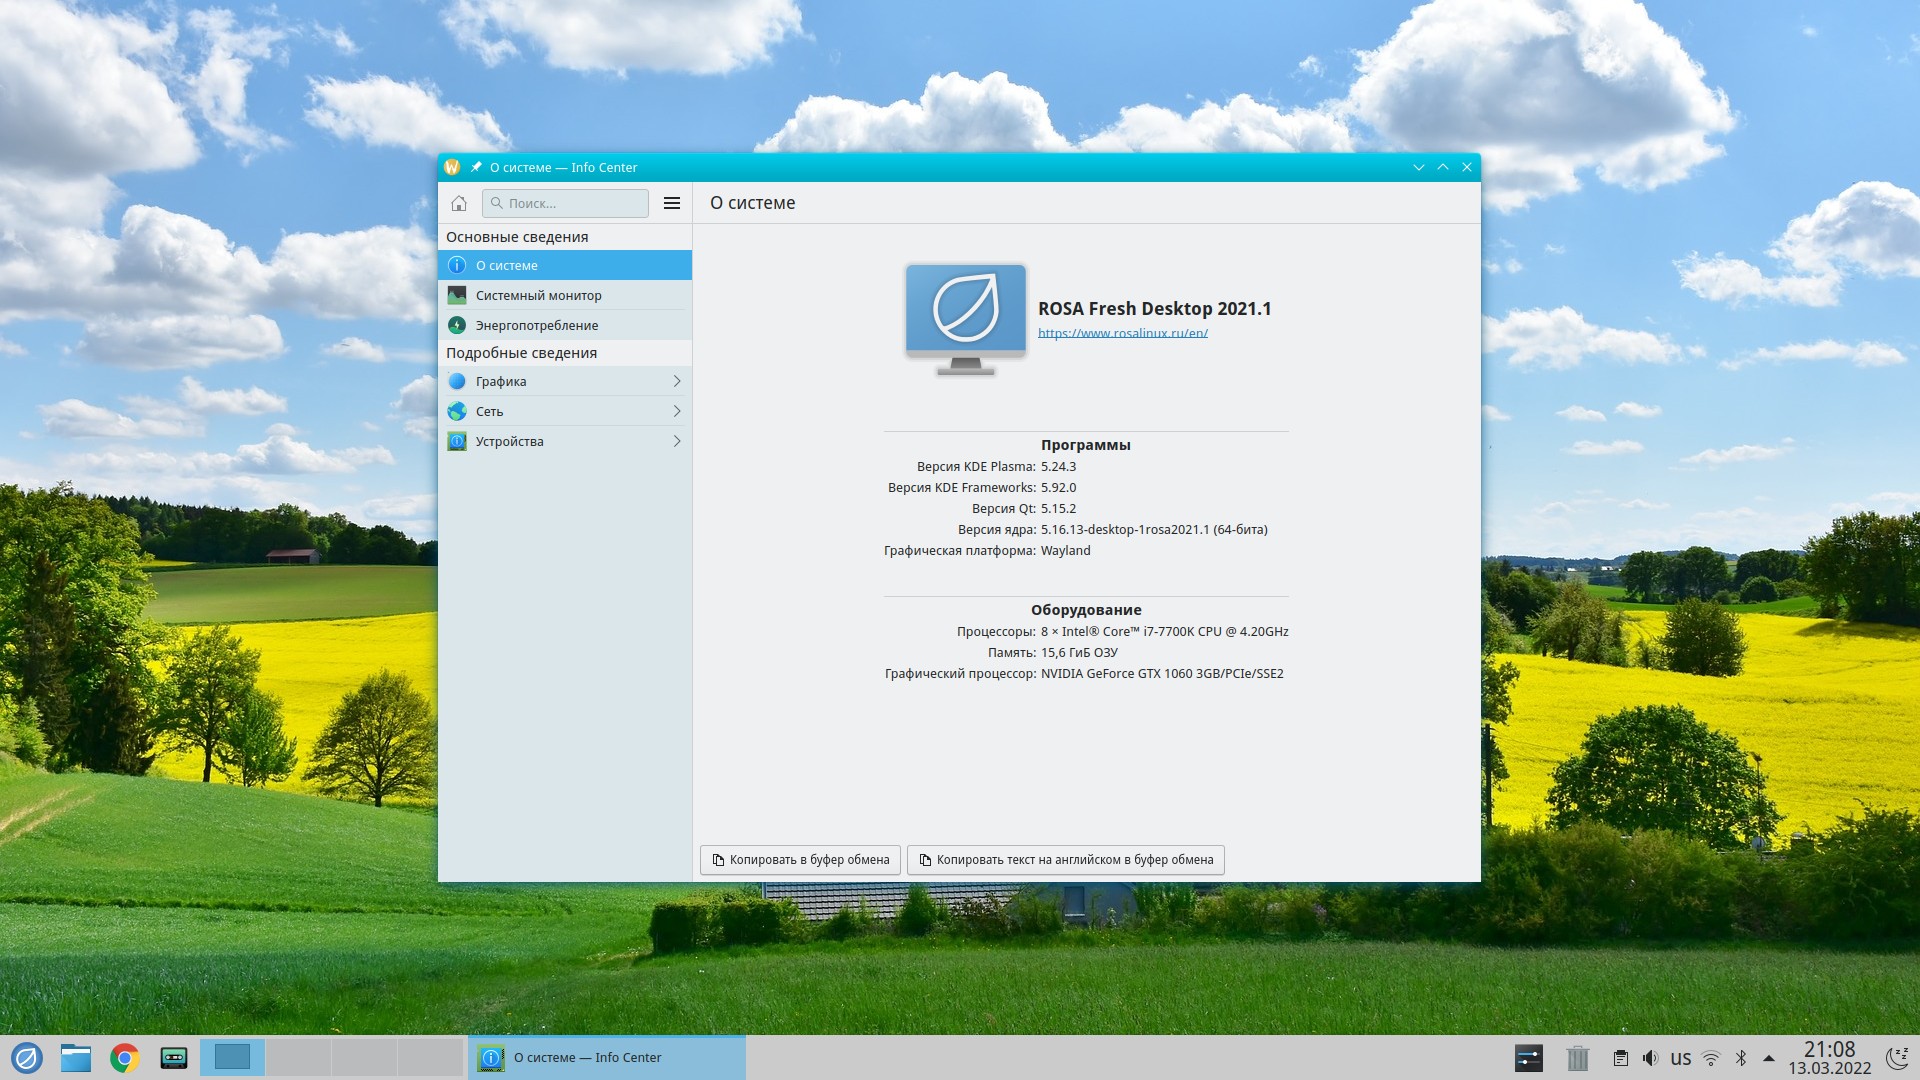
Task: Launch Google Chrome from the taskbar
Action: [124, 1057]
